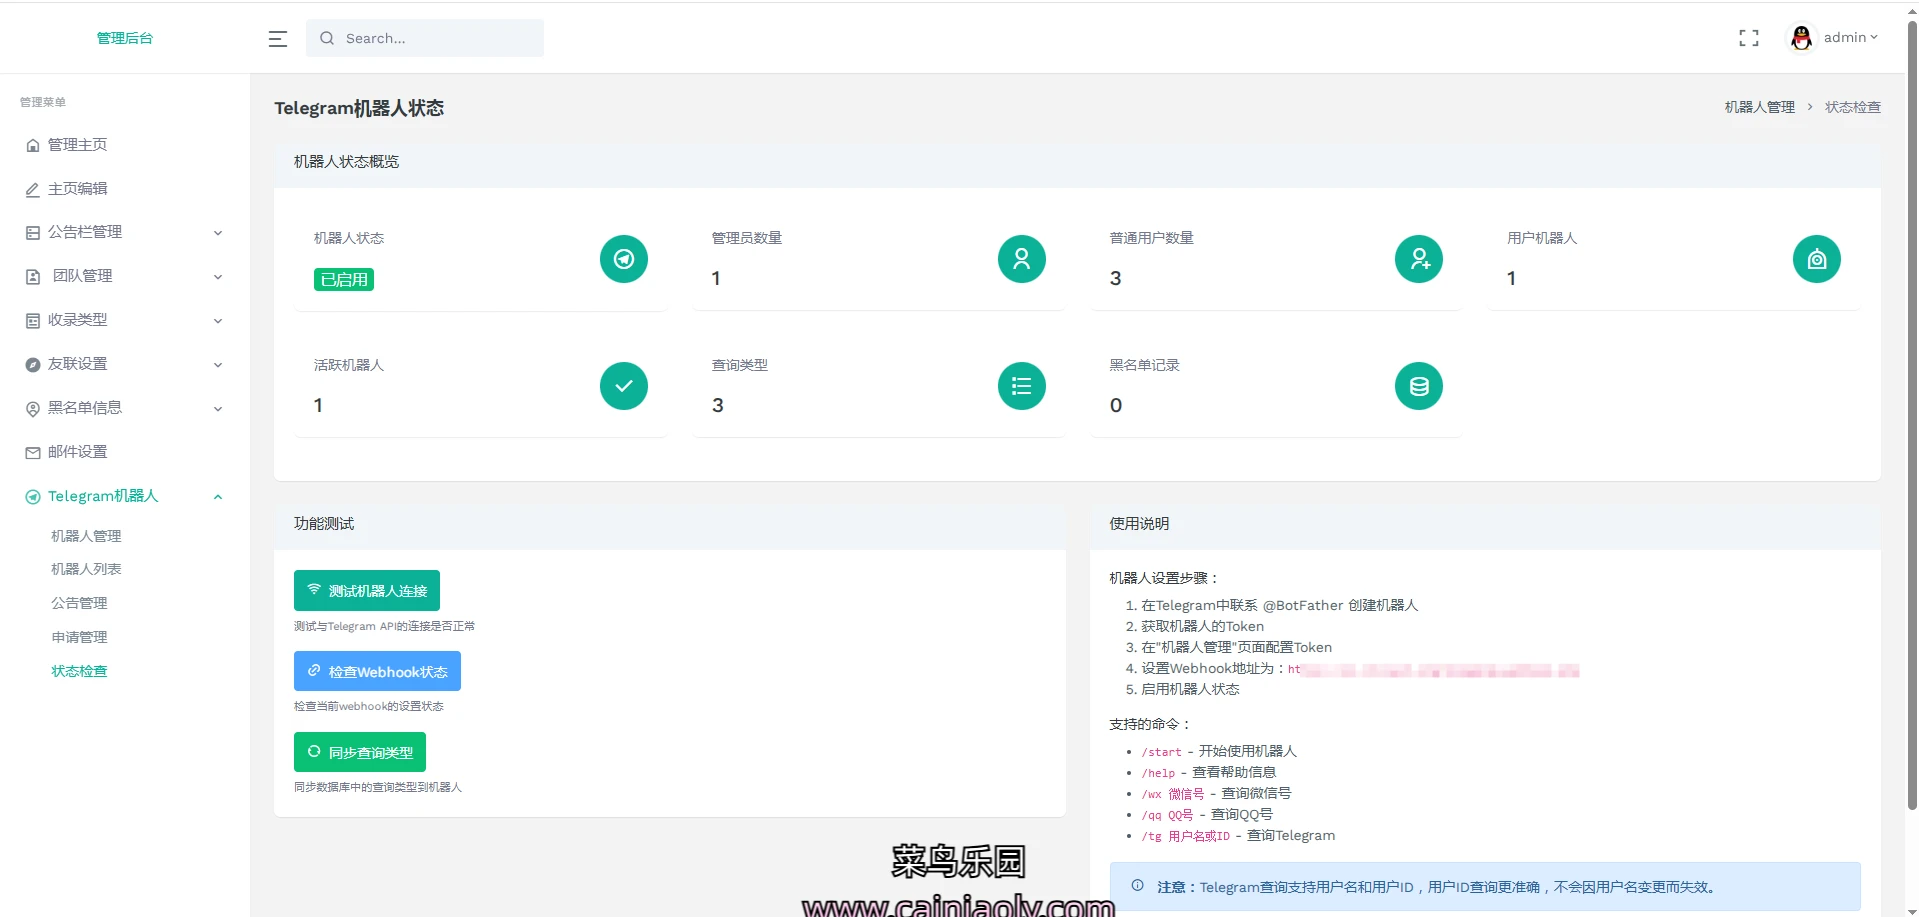
Task: Click the /tg 用户名或ID command text
Action: (1185, 836)
